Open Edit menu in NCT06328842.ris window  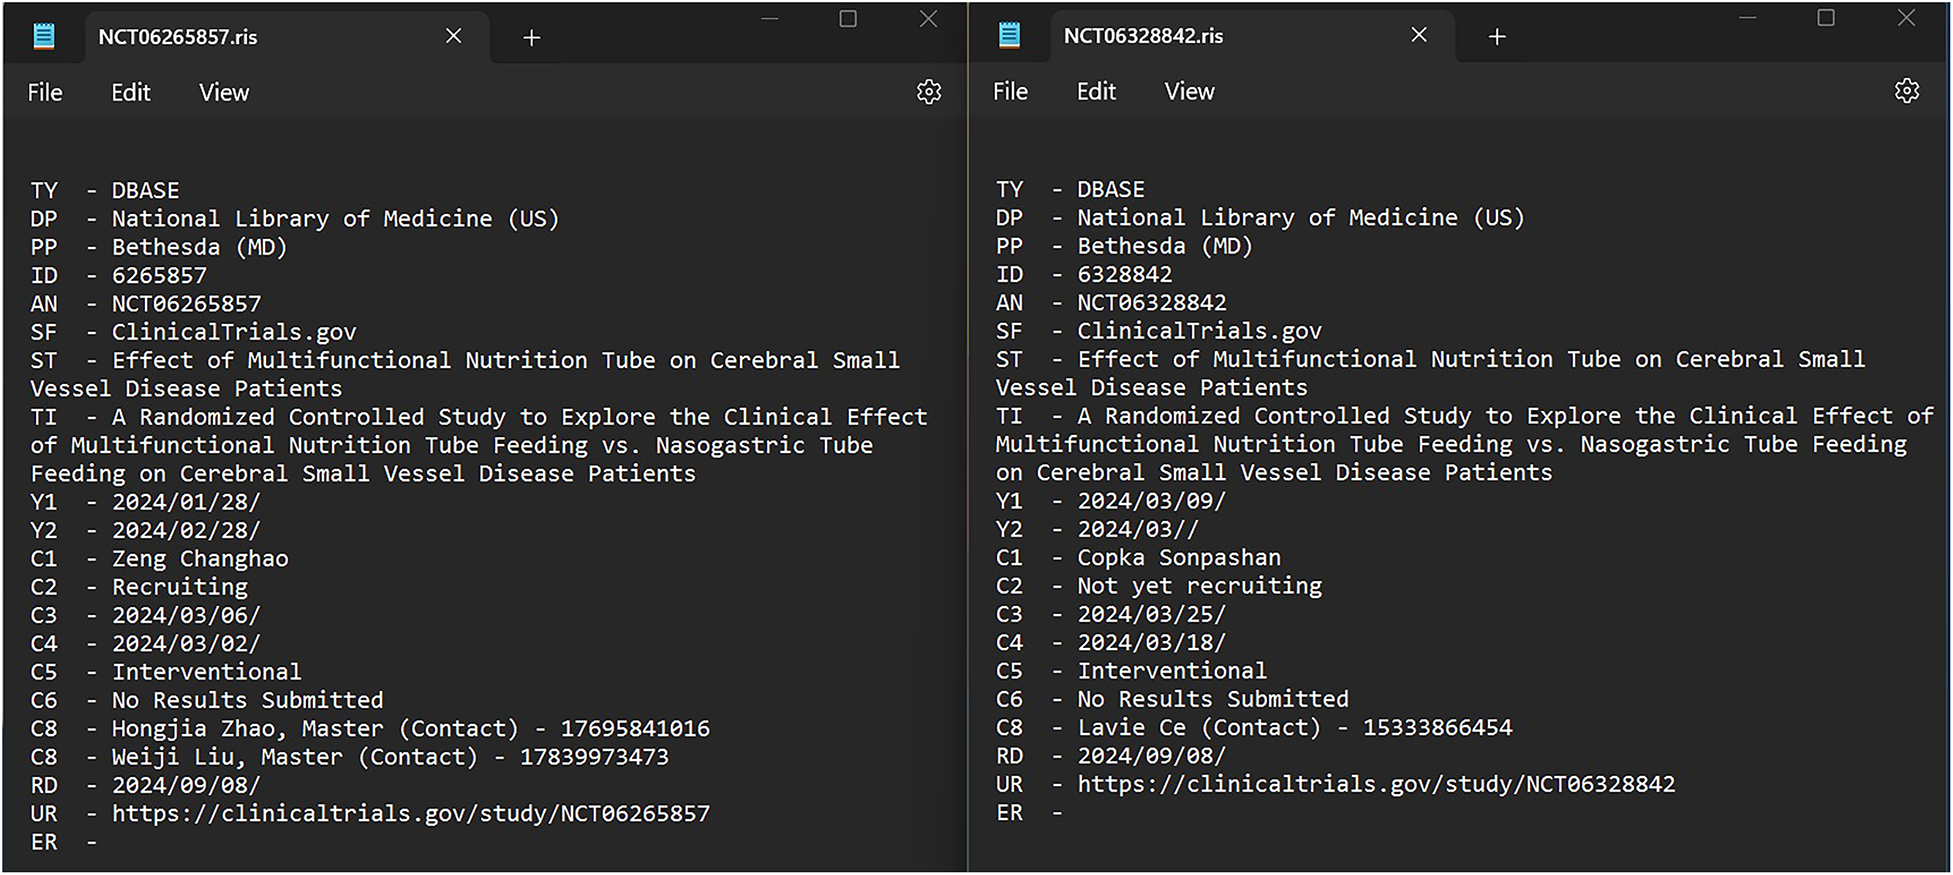(x=1096, y=92)
